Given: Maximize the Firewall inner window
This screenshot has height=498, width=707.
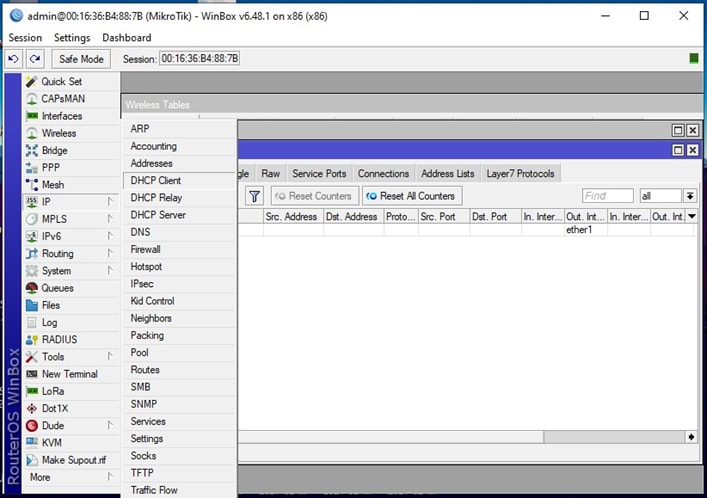Looking at the screenshot, I should [678, 150].
